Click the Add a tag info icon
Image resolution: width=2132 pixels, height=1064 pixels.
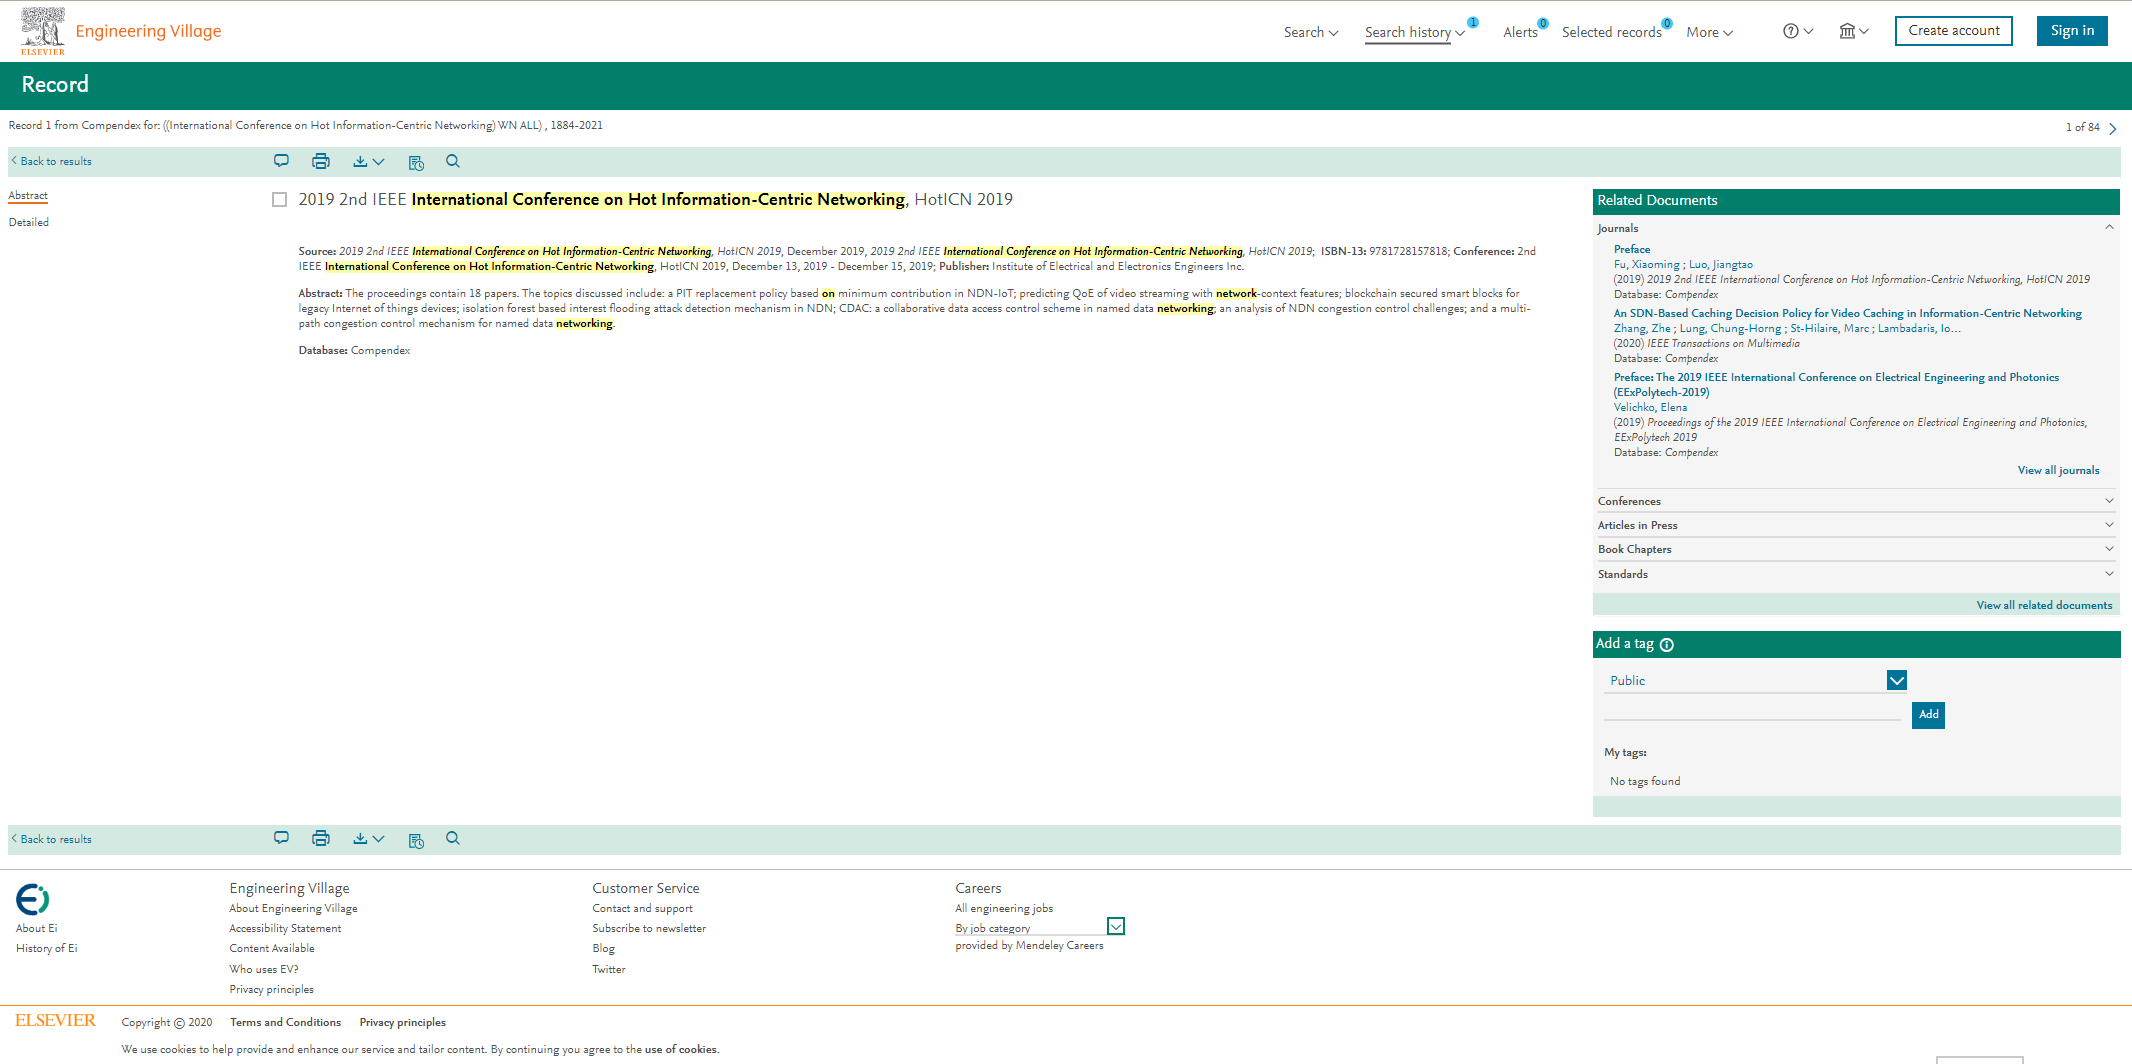point(1667,645)
